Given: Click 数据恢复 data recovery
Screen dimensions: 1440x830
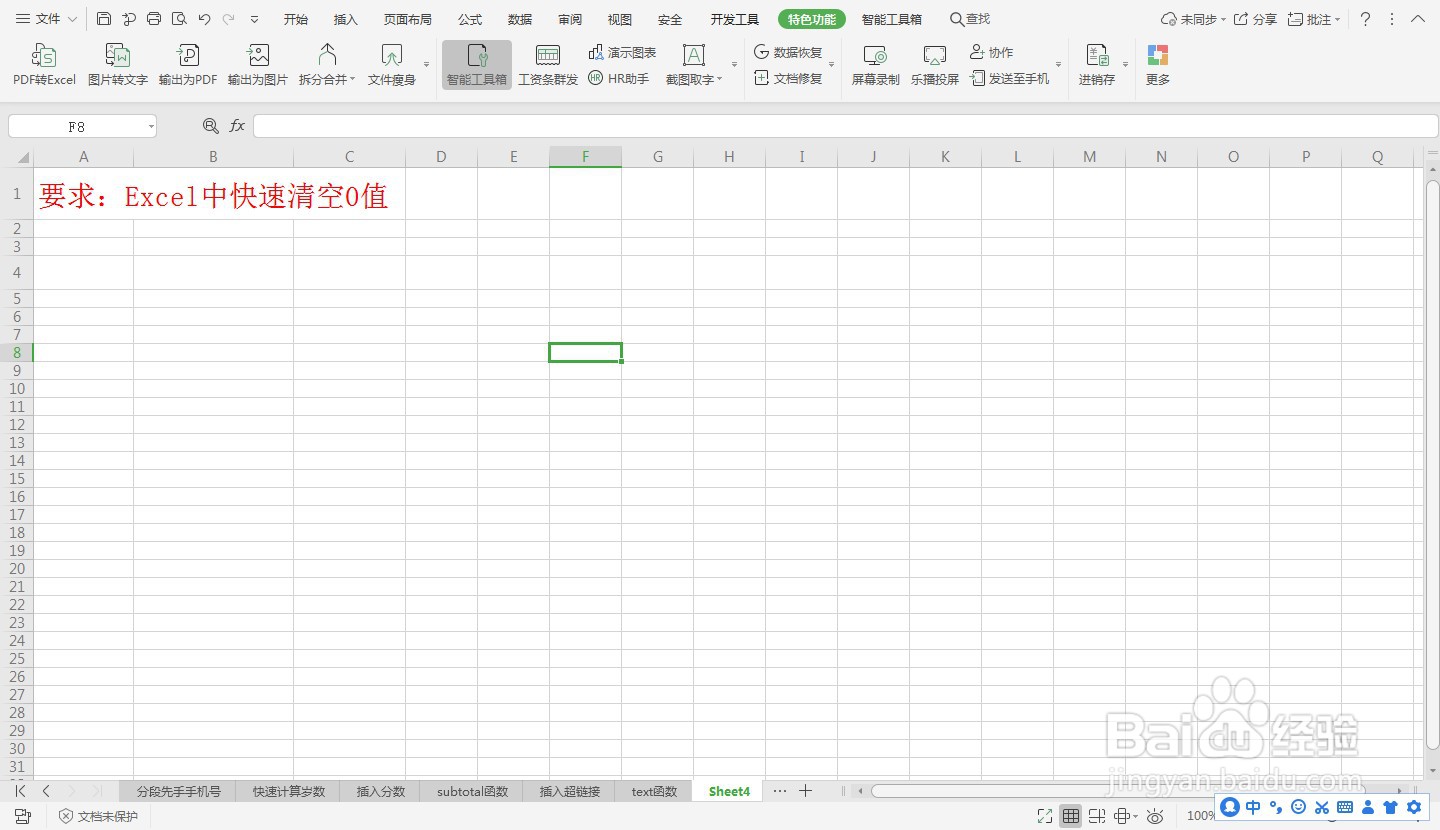Looking at the screenshot, I should (788, 52).
